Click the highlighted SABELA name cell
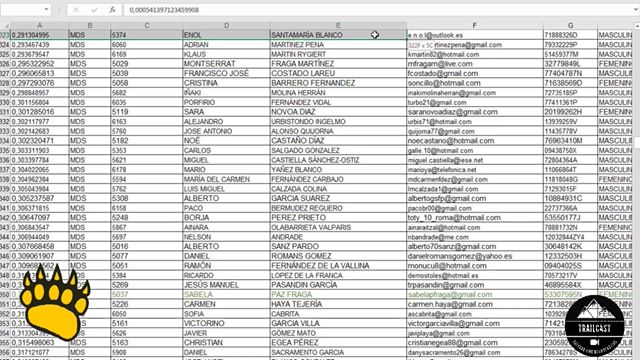 226,294
